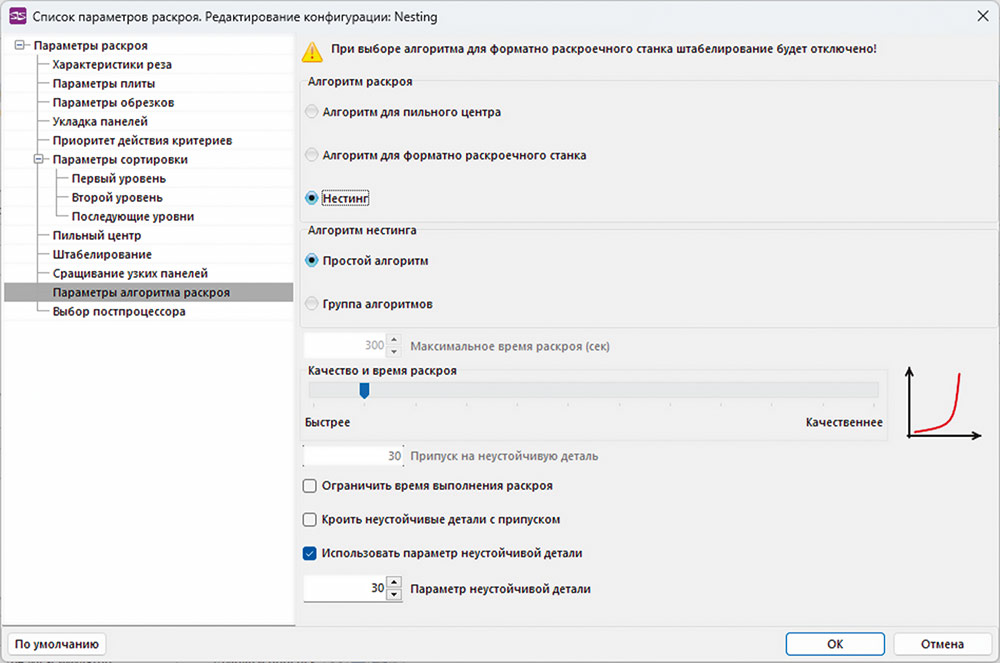Select Алгоритм для пильного центра radio button
The width and height of the screenshot is (1000, 663).
tap(311, 112)
